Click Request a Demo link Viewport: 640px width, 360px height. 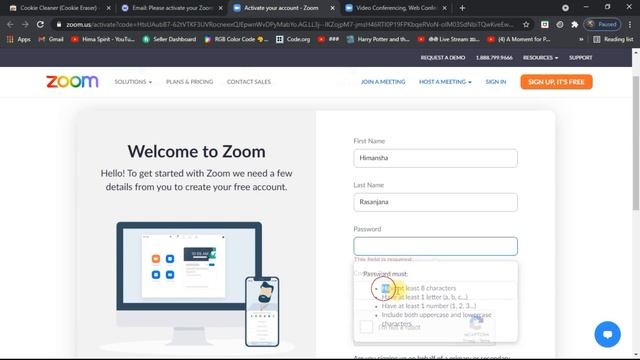(443, 58)
